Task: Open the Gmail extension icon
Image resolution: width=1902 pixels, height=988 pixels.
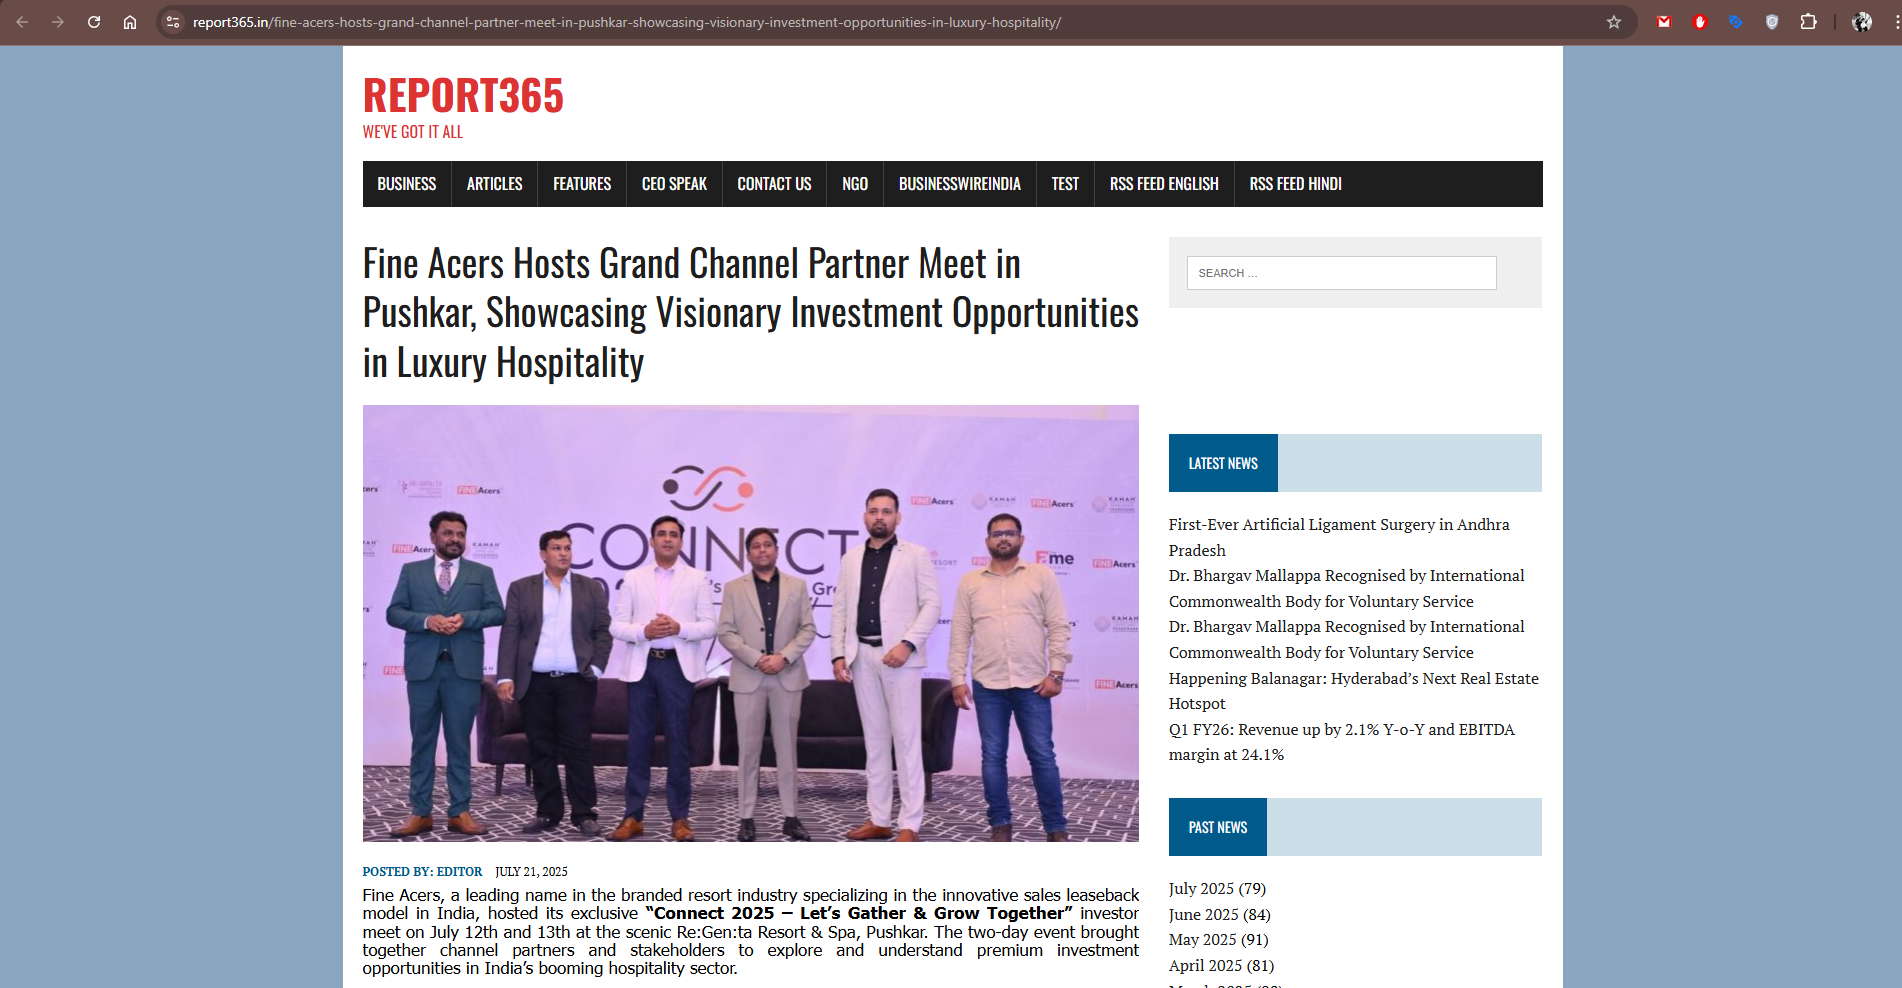Action: coord(1663,22)
